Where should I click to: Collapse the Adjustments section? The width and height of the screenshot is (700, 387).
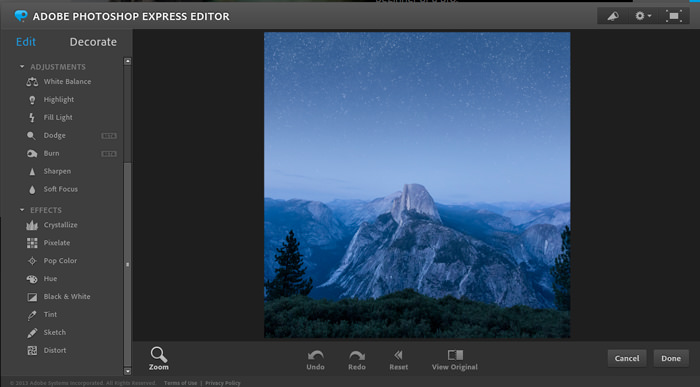[22, 67]
